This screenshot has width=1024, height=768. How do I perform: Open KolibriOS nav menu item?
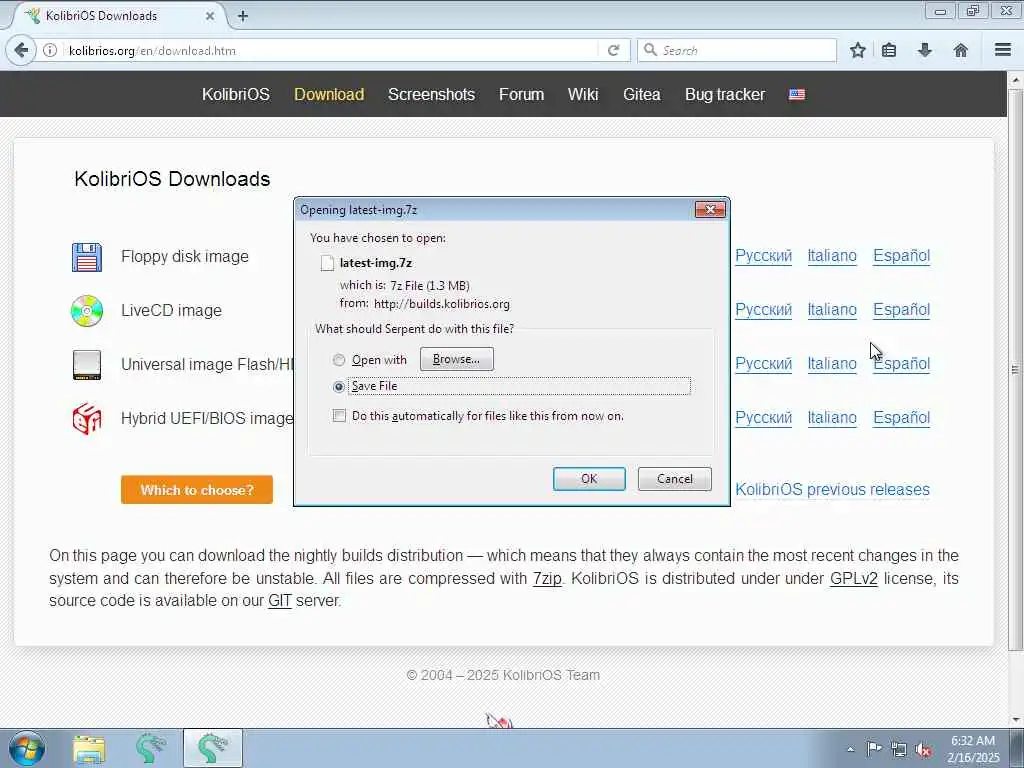(x=236, y=95)
